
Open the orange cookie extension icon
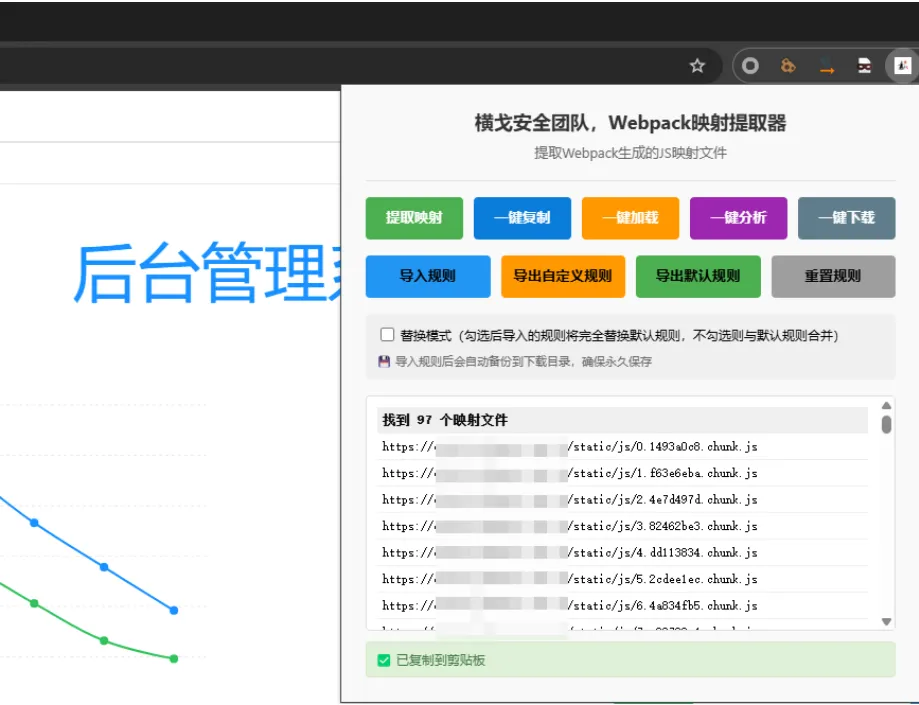(x=788, y=66)
